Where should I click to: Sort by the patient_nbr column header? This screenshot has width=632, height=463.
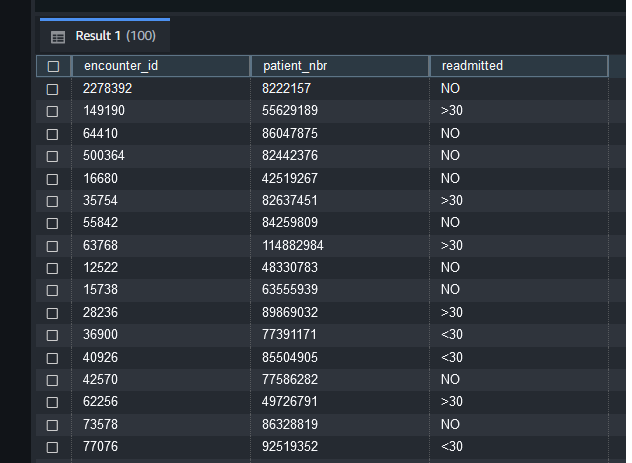coord(340,66)
